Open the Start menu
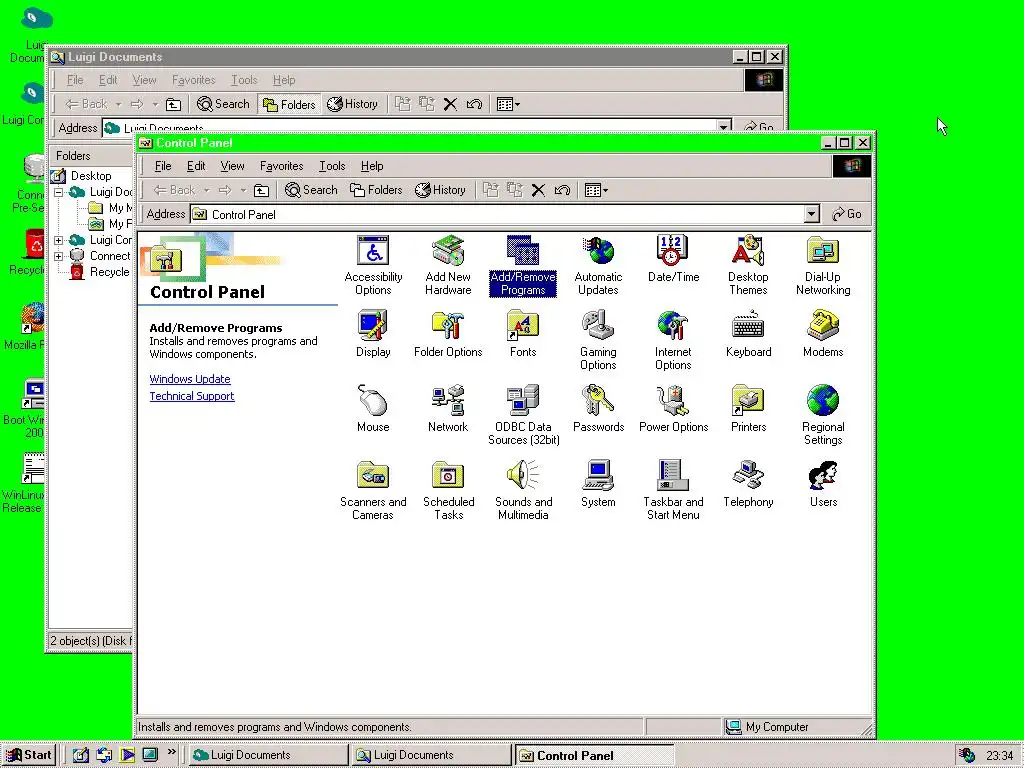This screenshot has width=1024, height=768. tap(29, 755)
